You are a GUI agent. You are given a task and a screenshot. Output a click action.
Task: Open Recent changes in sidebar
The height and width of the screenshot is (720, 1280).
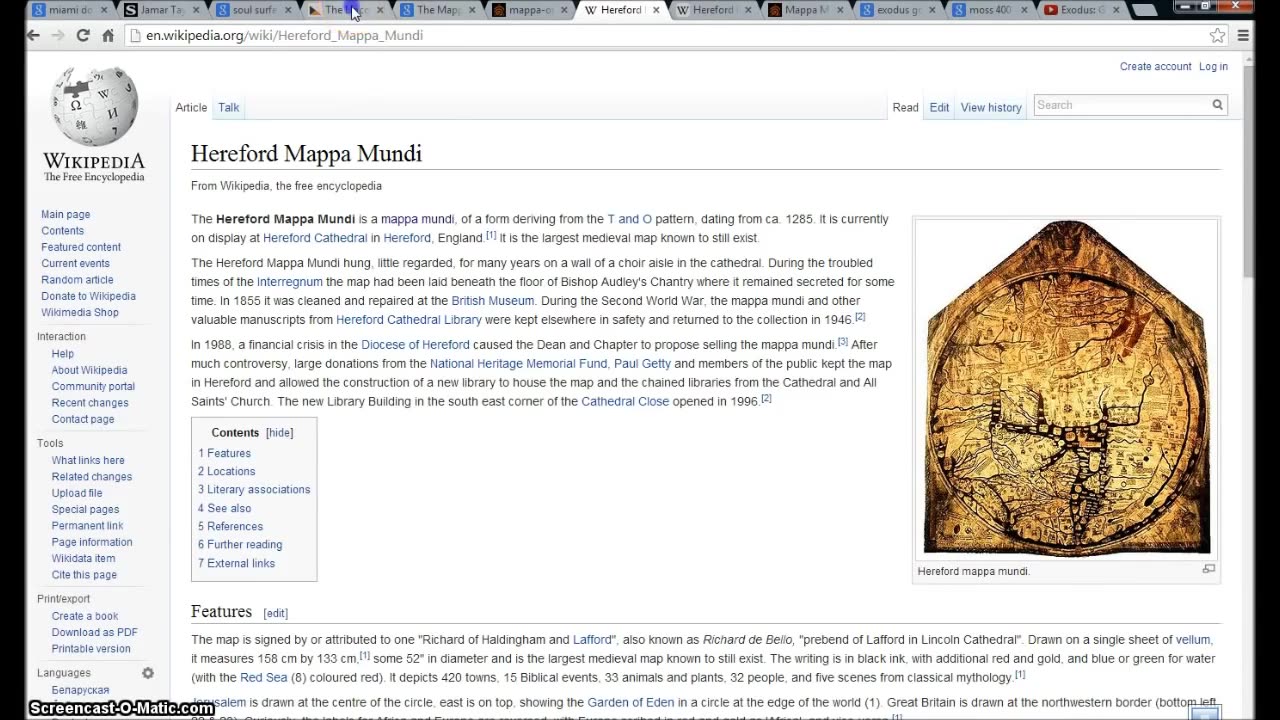point(90,403)
